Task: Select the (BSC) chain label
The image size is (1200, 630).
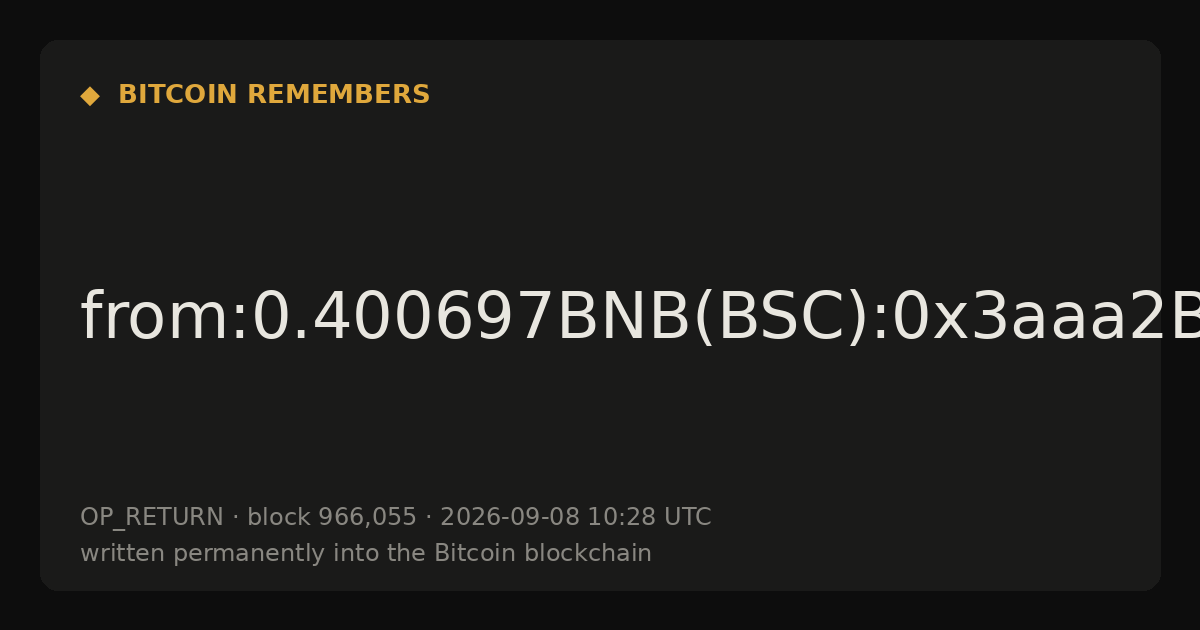Action: click(780, 318)
